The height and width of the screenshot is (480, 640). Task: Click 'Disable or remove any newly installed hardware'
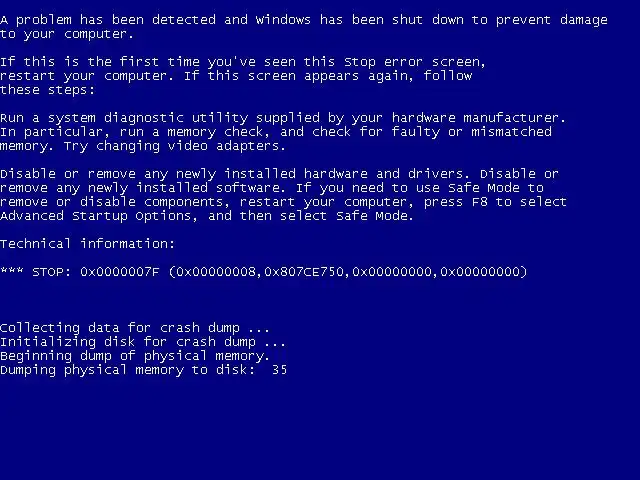[184, 174]
